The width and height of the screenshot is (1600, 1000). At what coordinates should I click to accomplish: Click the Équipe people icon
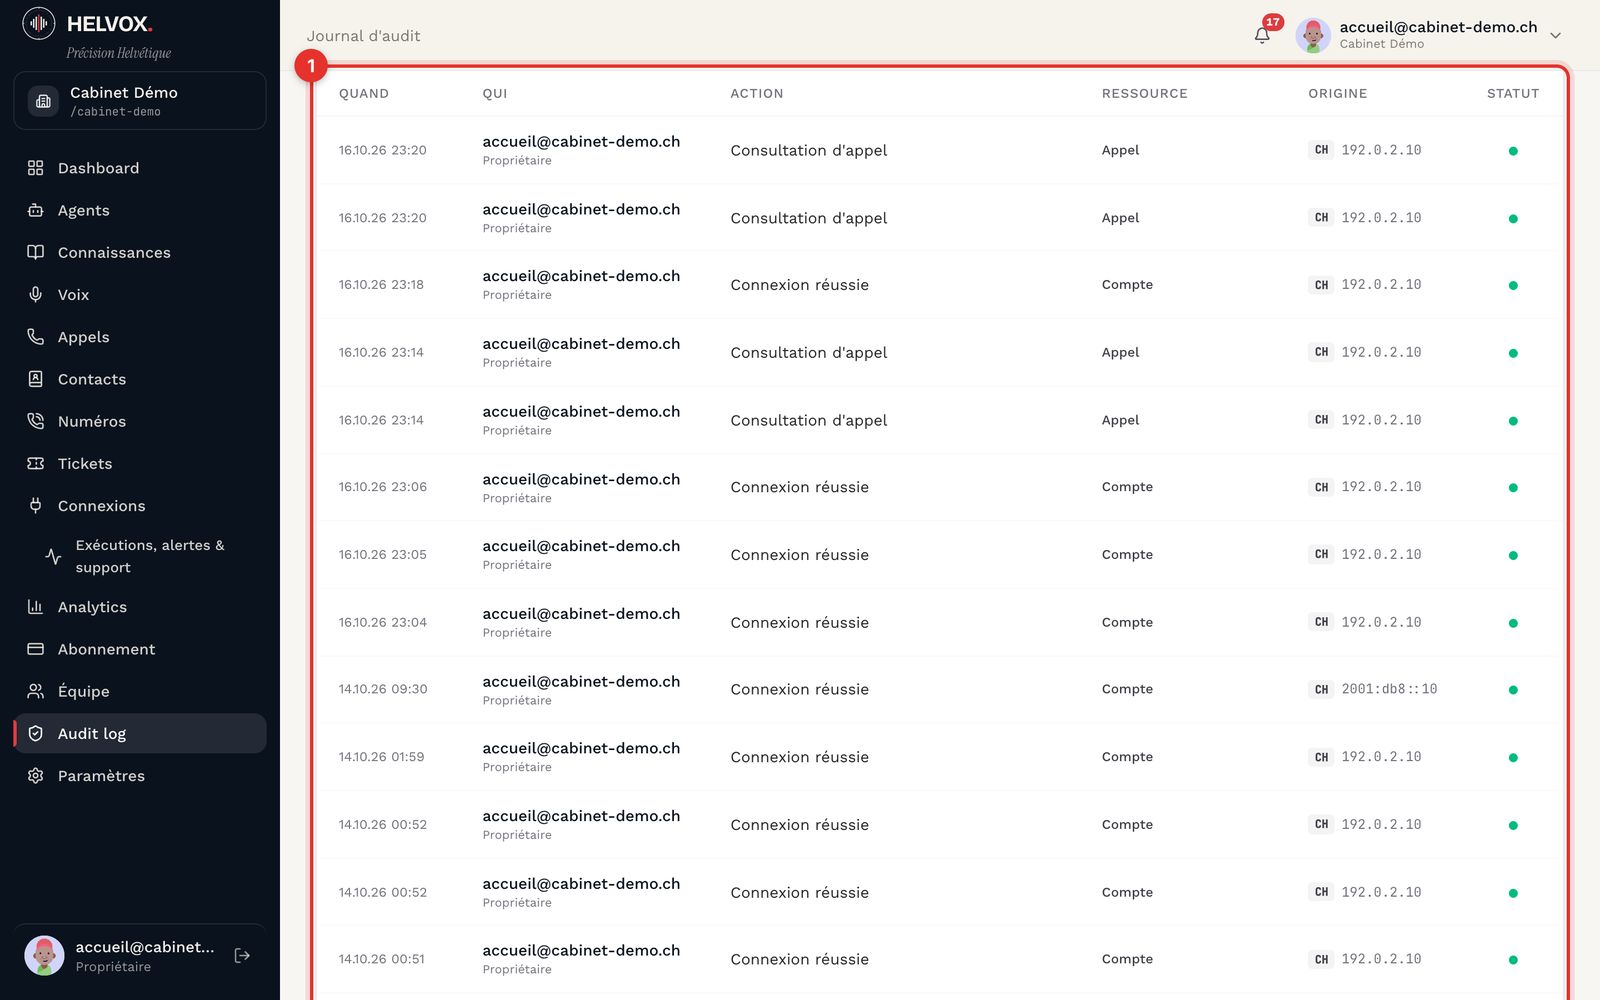coord(36,691)
